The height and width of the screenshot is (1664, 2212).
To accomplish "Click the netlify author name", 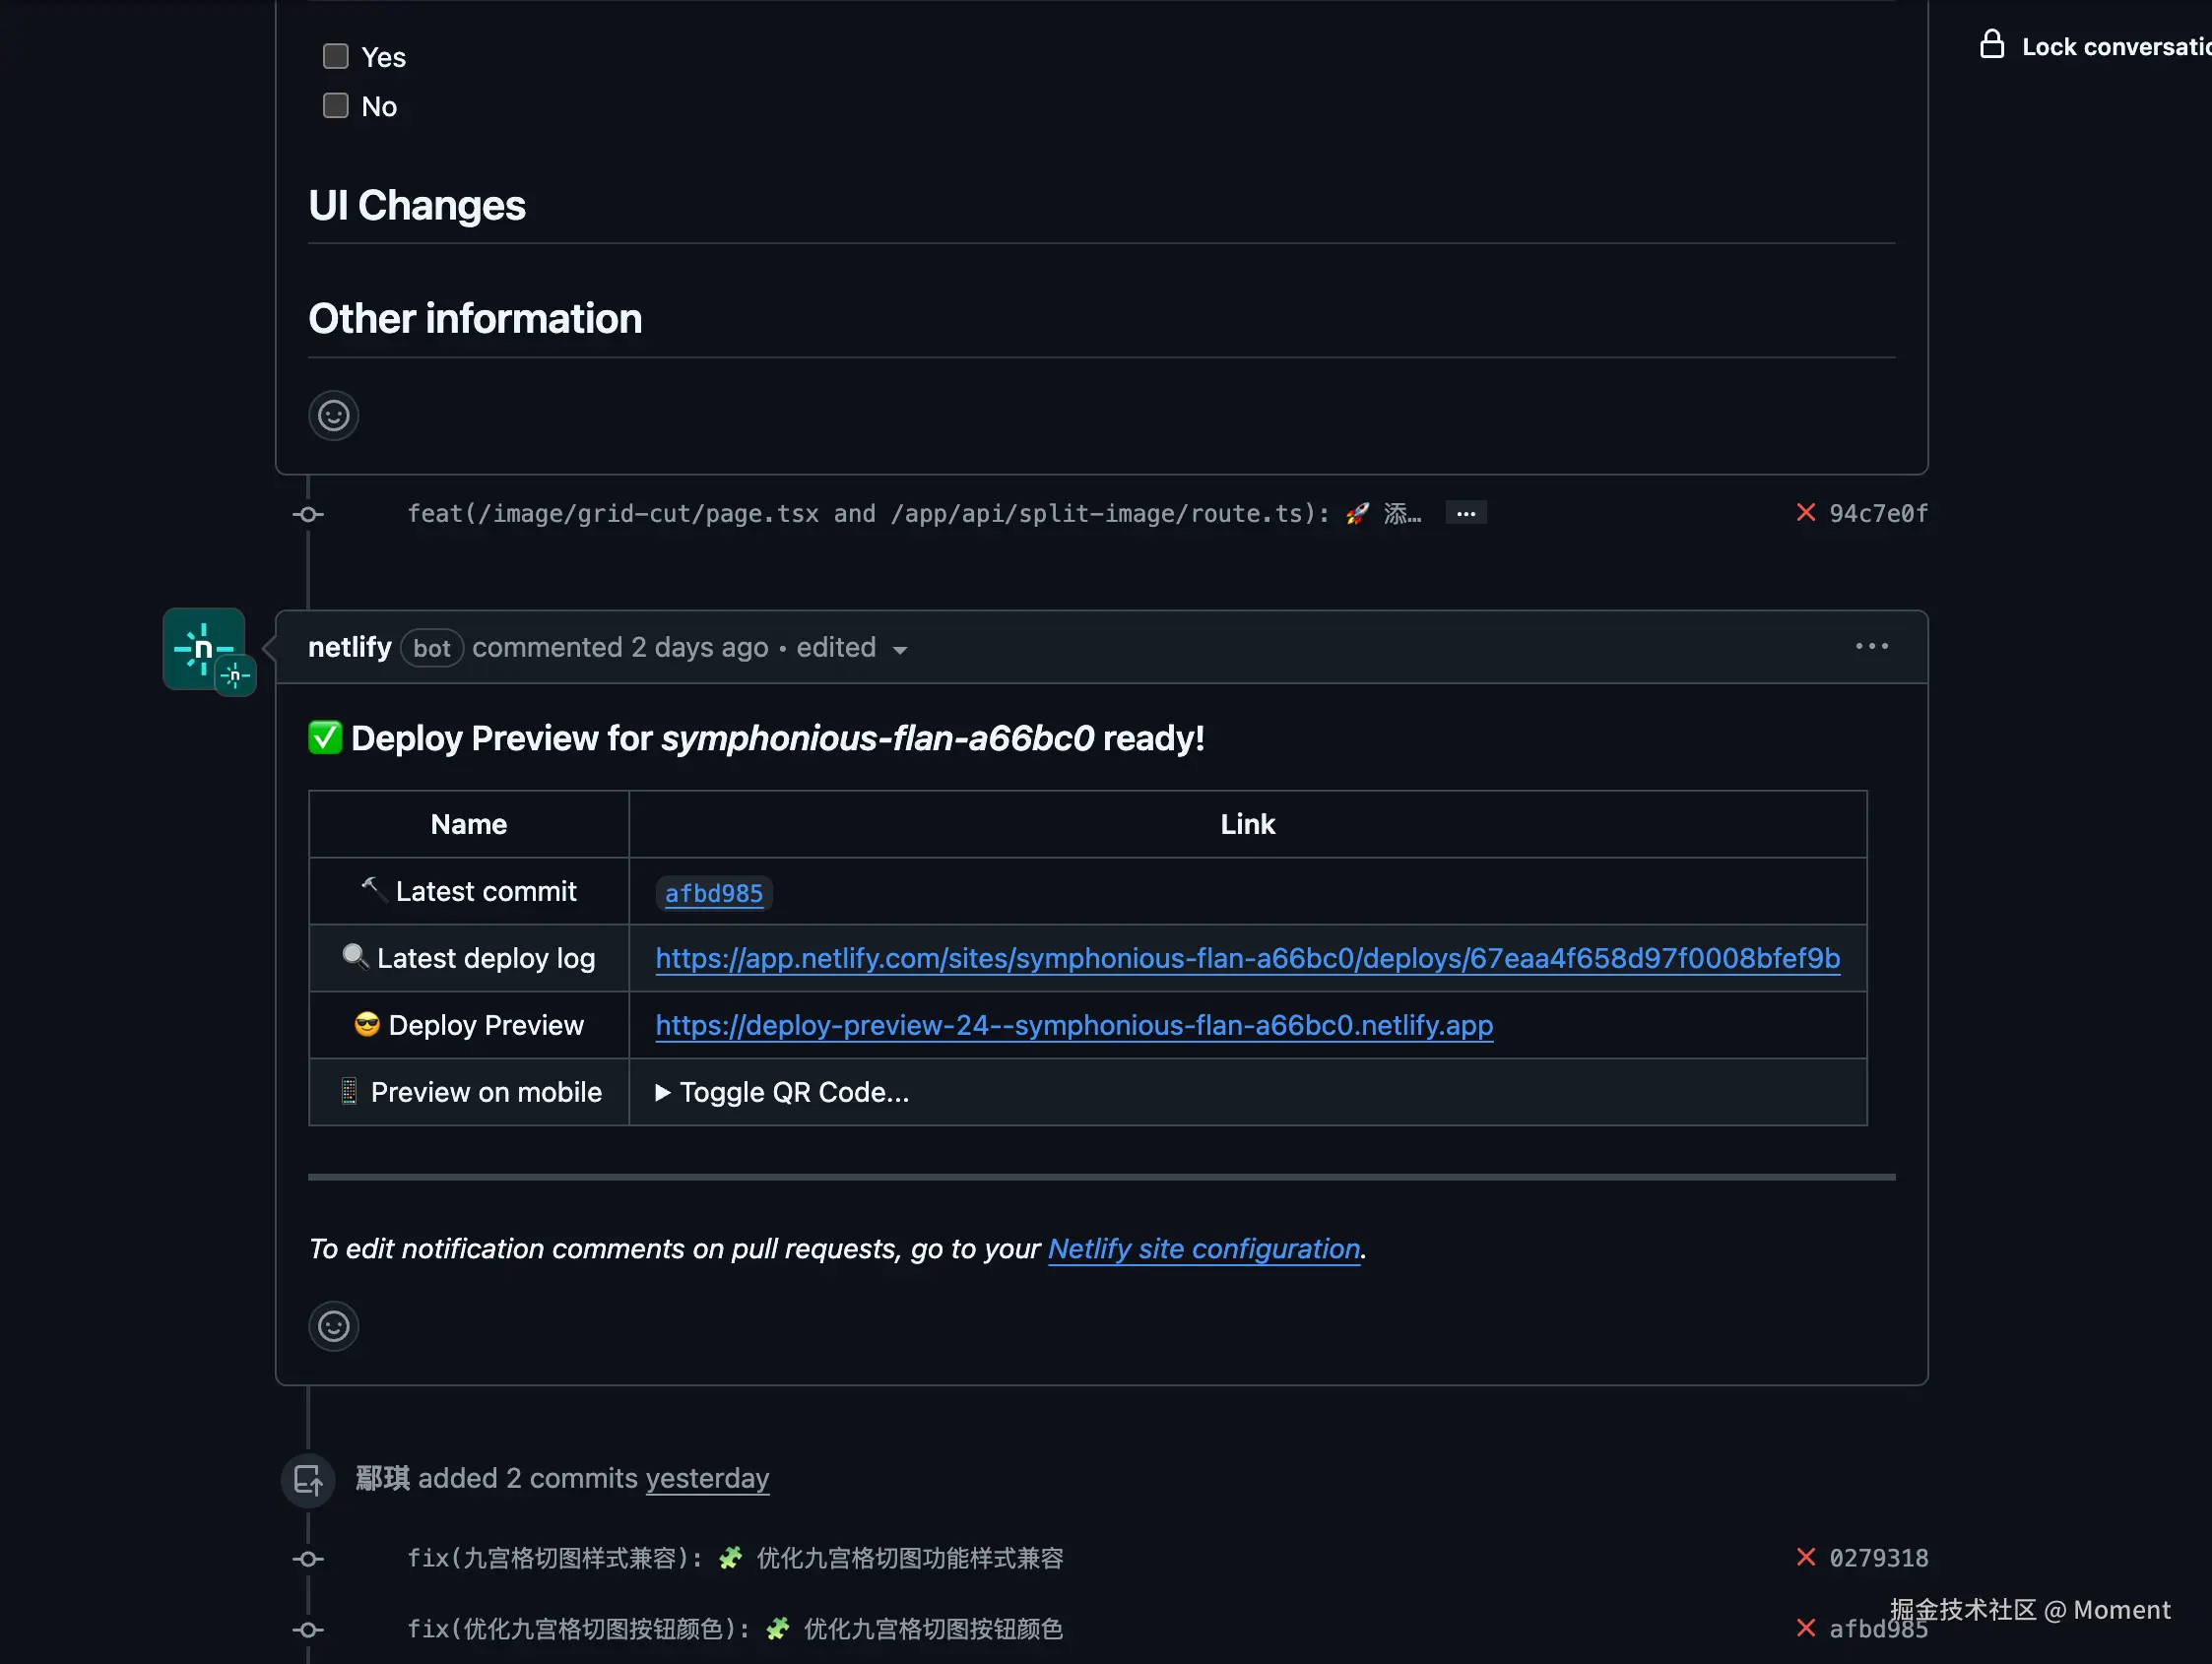I will pyautogui.click(x=349, y=647).
